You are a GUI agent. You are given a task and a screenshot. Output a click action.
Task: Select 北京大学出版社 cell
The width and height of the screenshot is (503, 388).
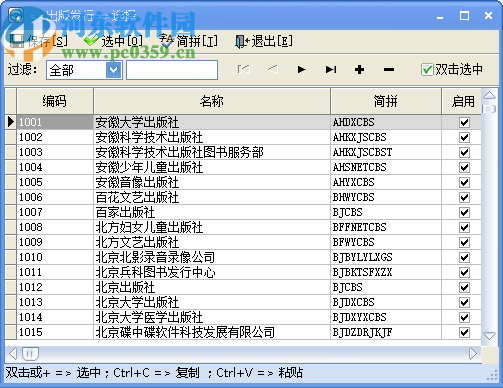[x=212, y=302]
